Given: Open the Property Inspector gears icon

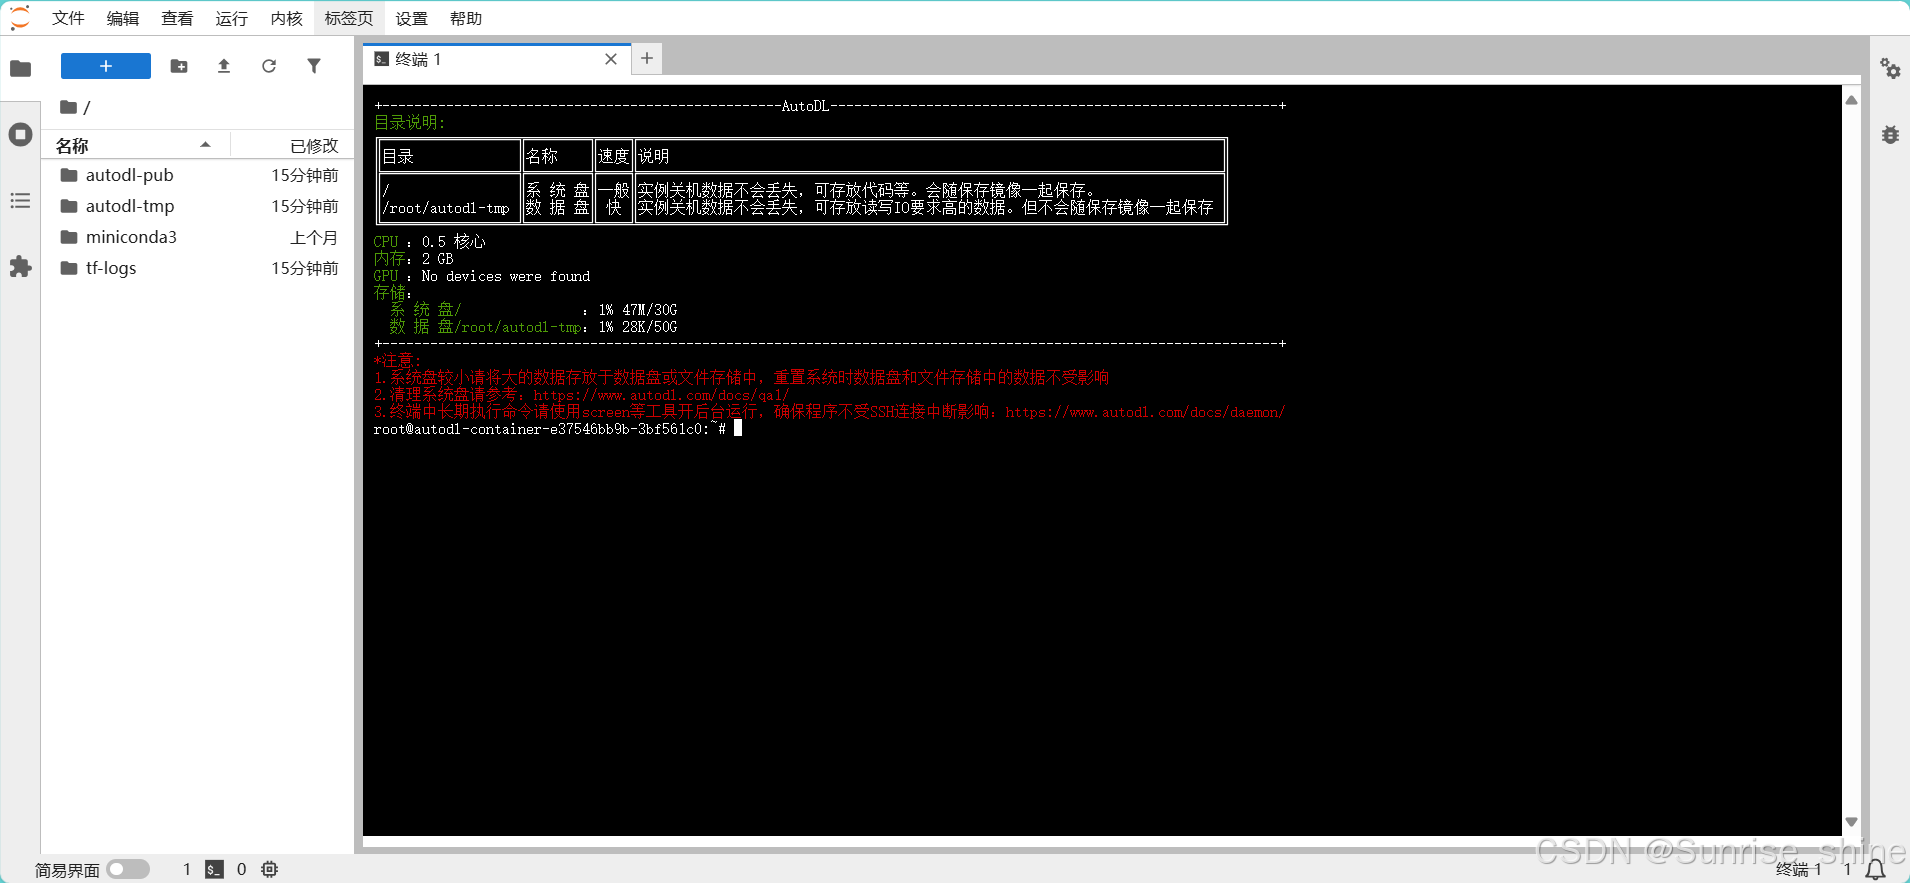Looking at the screenshot, I should (x=1890, y=68).
